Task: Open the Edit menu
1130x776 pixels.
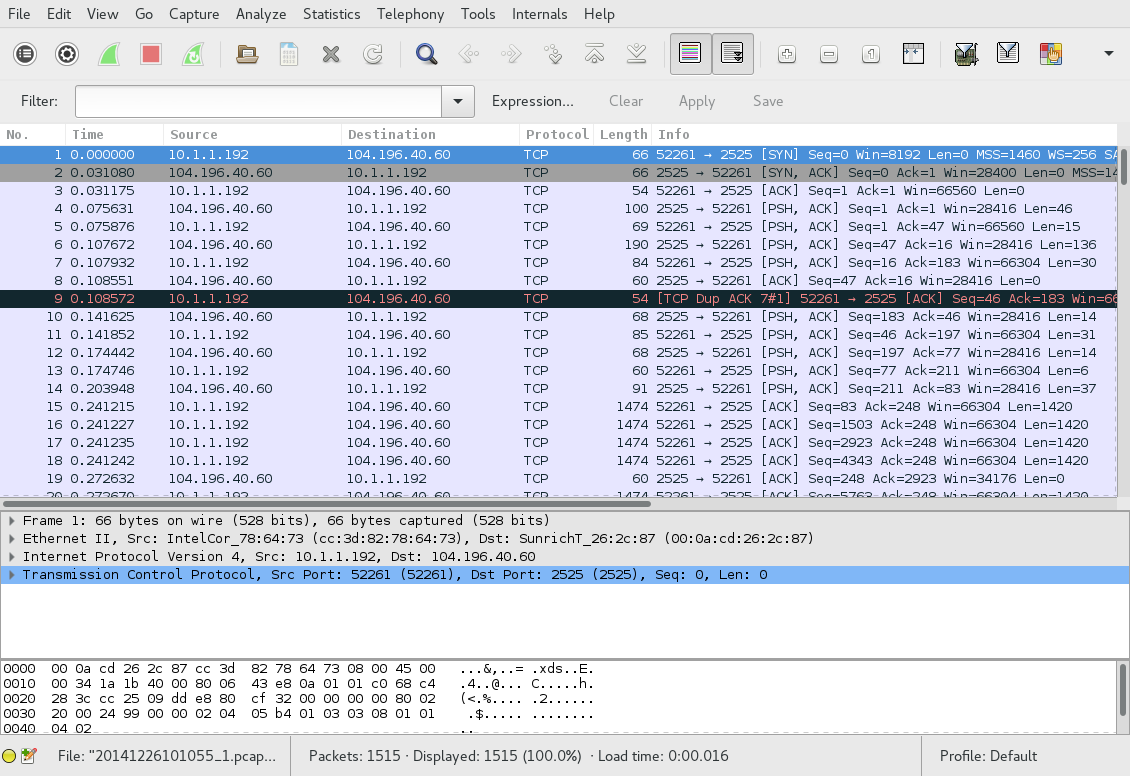Action: click(x=58, y=14)
